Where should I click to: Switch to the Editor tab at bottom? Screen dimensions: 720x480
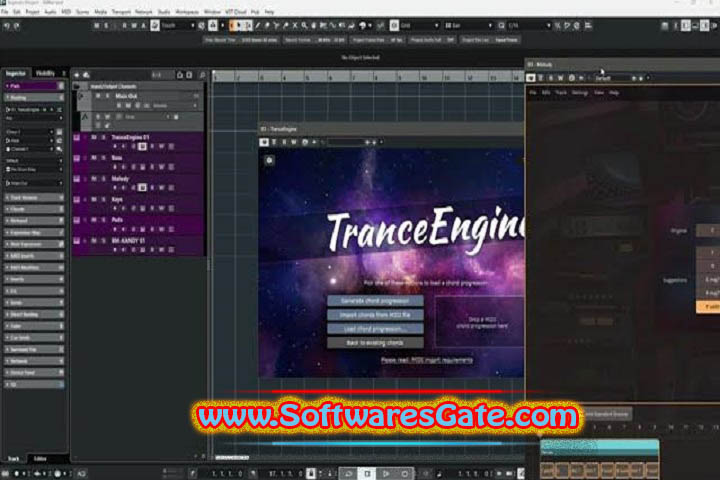[x=40, y=458]
